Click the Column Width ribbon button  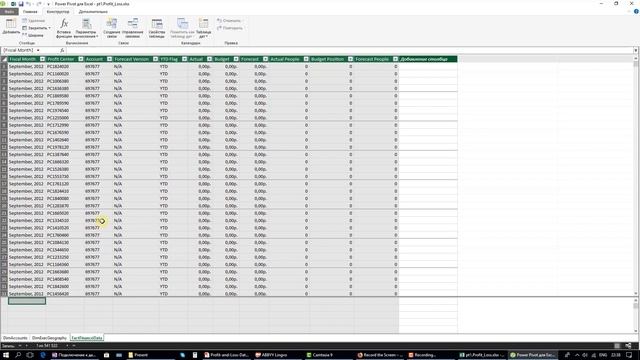[33, 35]
